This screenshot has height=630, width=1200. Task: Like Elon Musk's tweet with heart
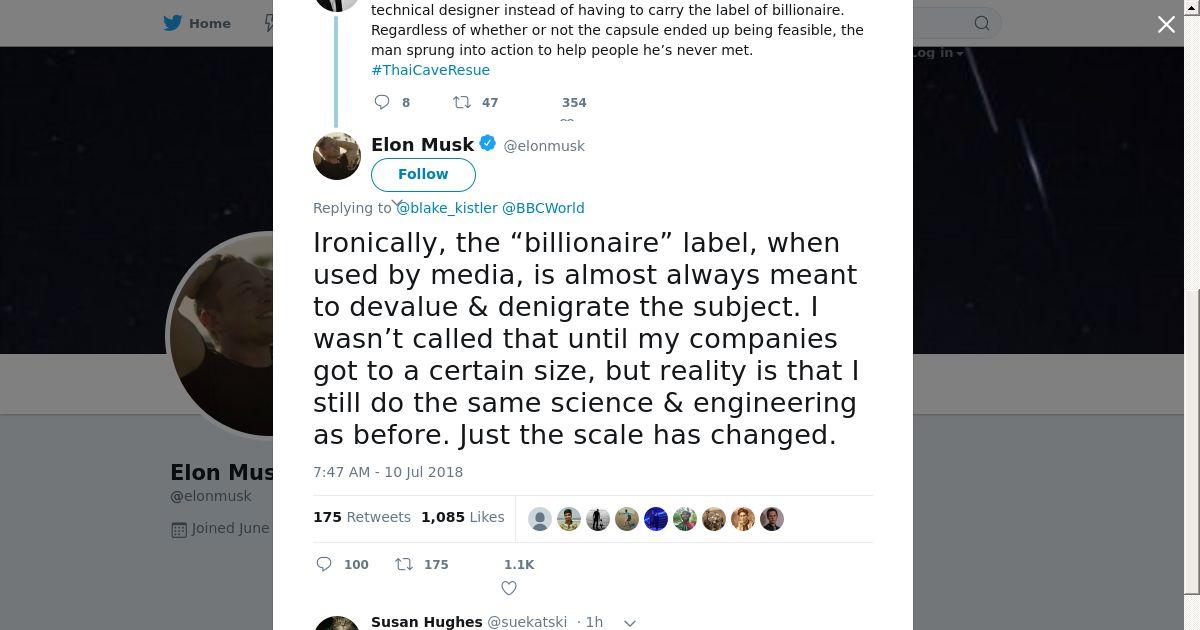click(509, 588)
